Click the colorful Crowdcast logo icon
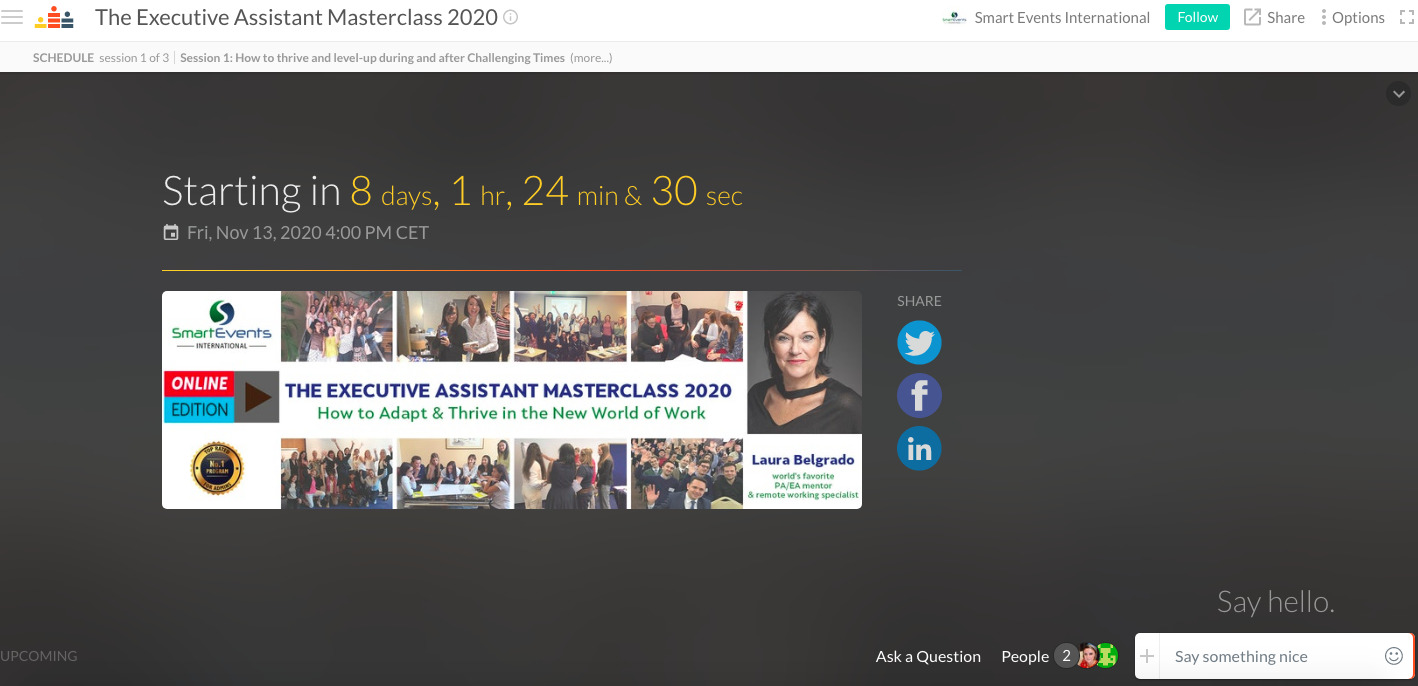1418x686 pixels. click(54, 17)
